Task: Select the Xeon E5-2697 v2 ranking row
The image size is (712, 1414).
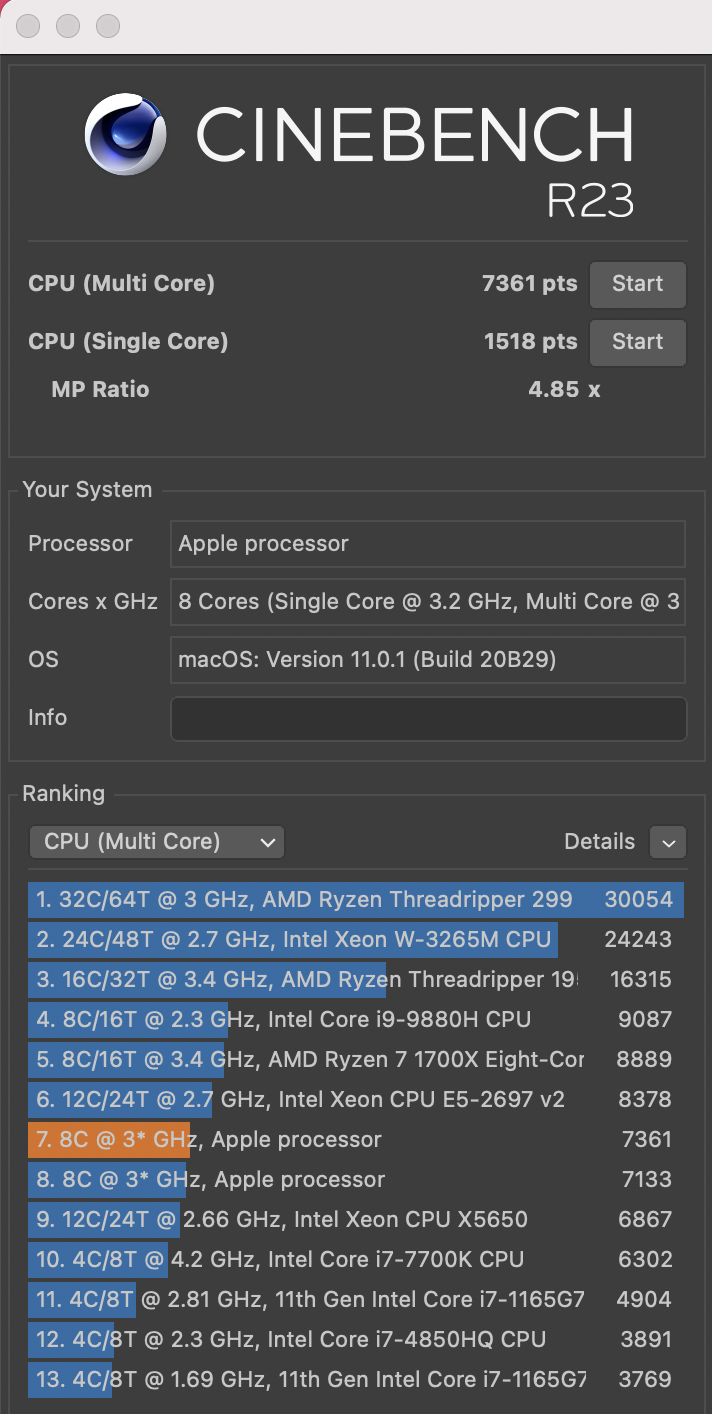Action: 356,1099
